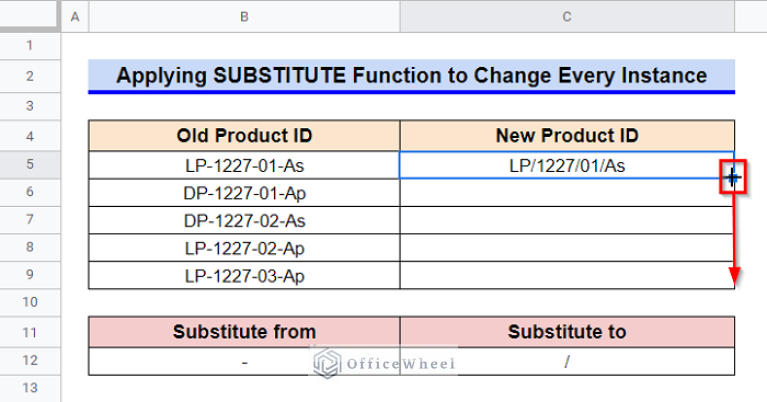Select column A header
This screenshot has height=402, width=767.
click(76, 15)
